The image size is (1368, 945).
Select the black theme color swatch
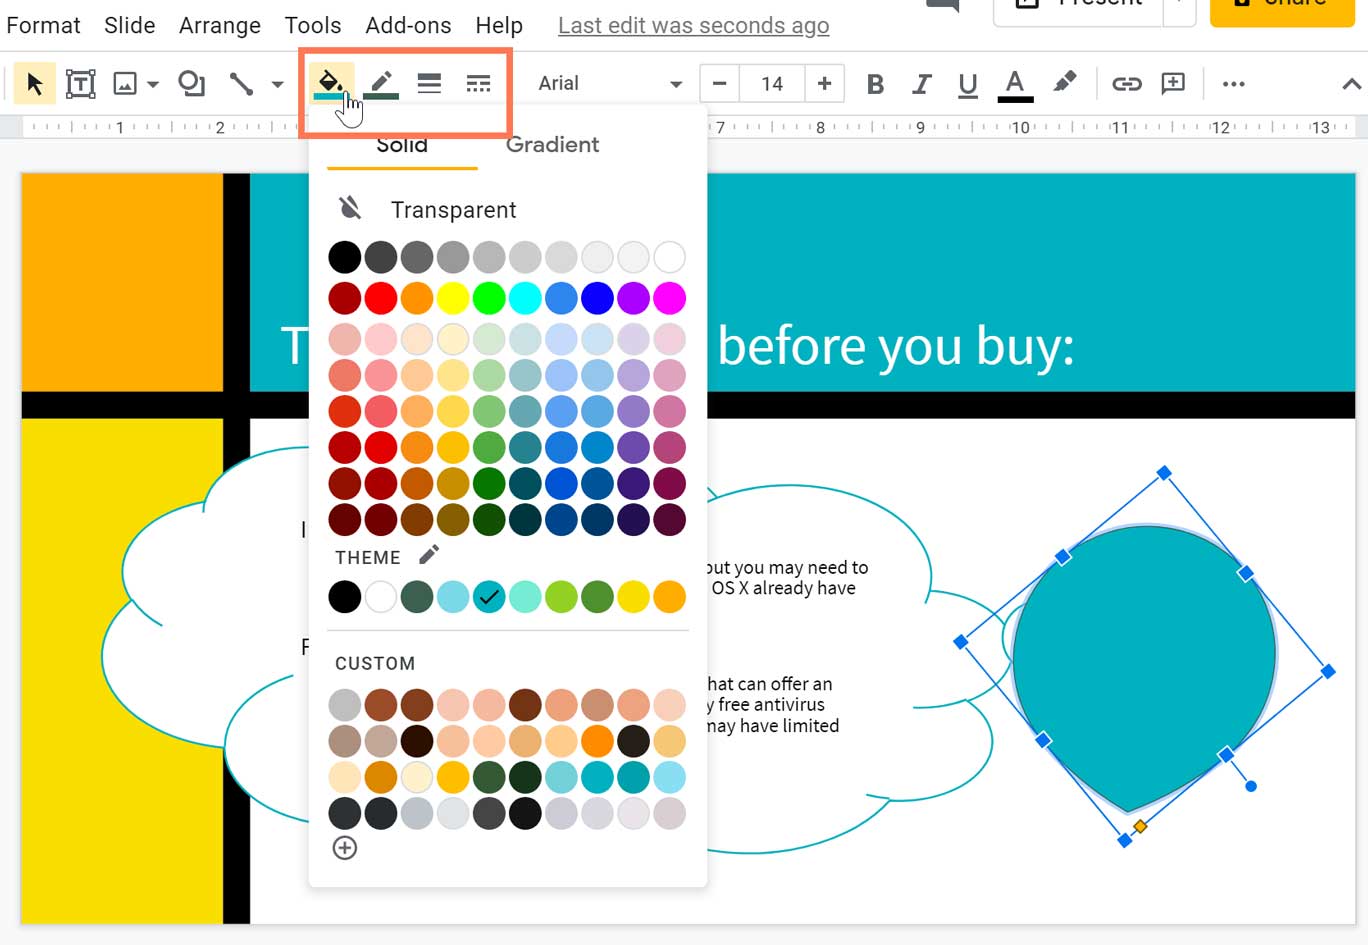[344, 596]
